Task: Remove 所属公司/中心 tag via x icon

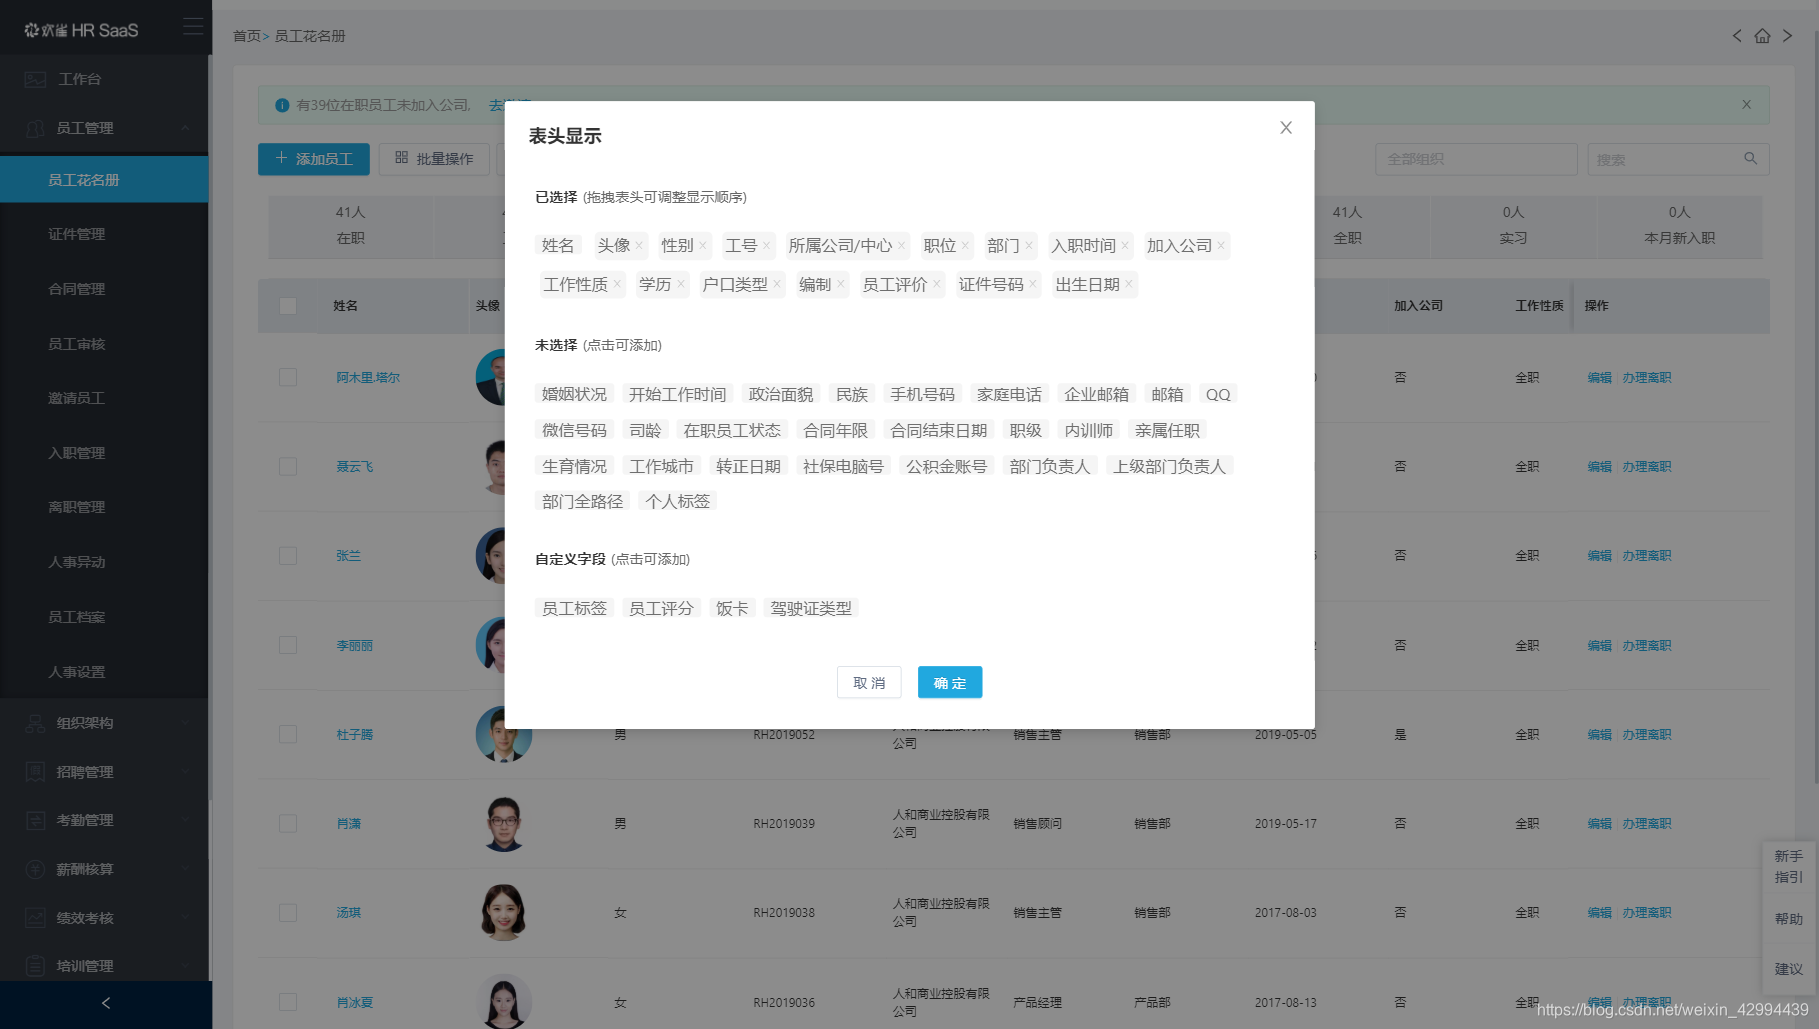Action: click(901, 246)
